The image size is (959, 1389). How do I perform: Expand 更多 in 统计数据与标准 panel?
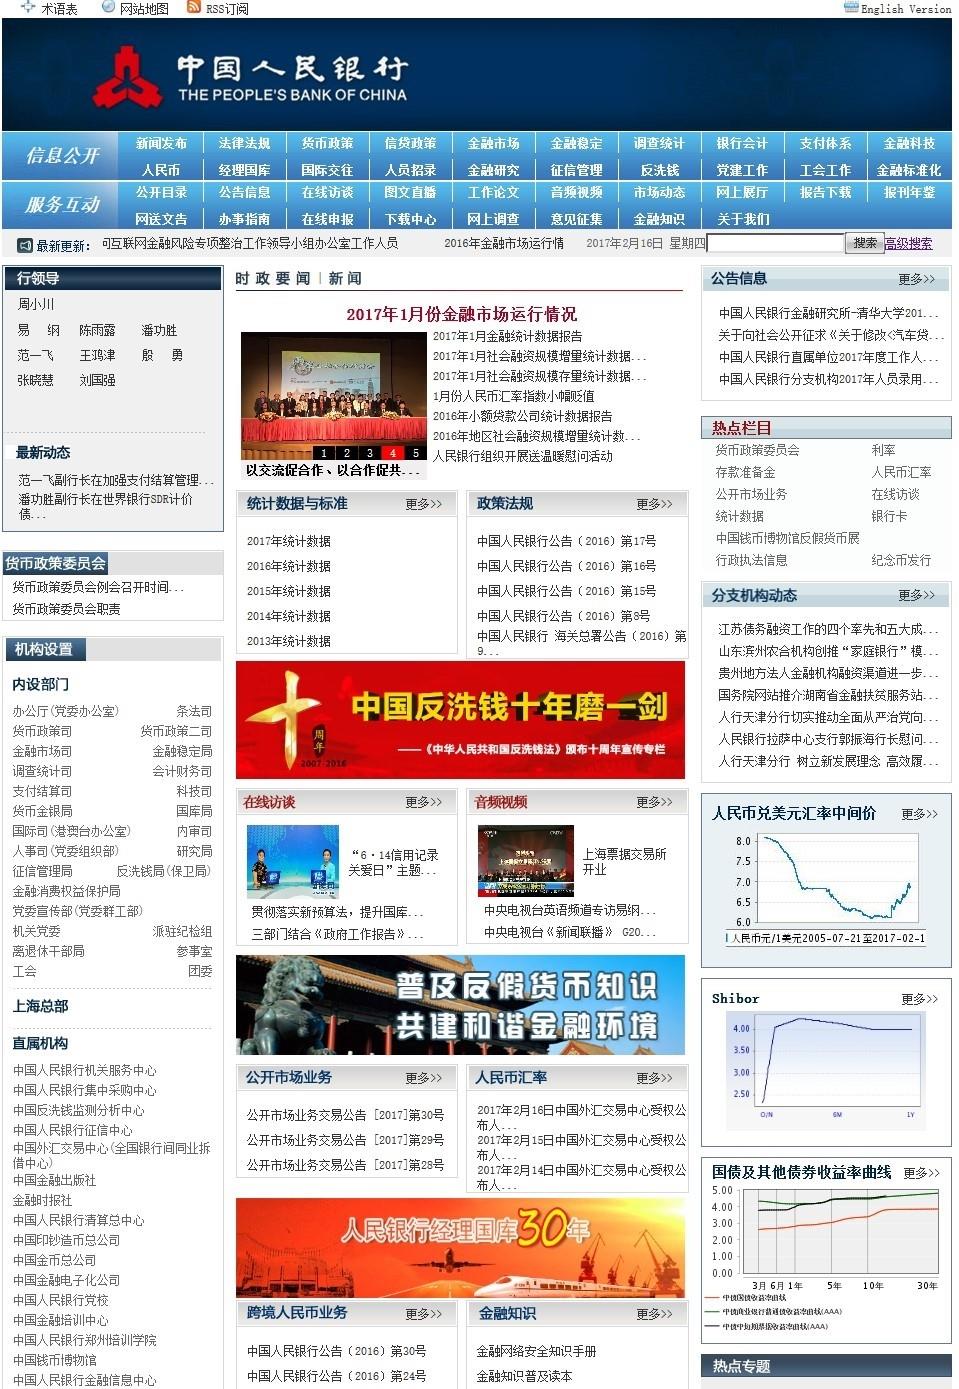(424, 504)
